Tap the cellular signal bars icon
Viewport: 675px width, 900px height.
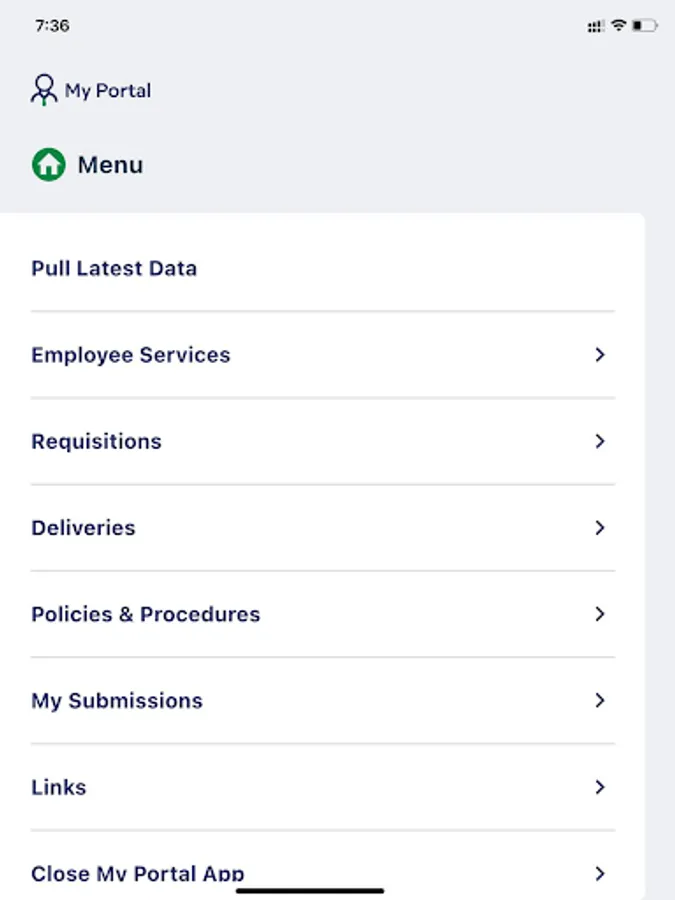(597, 25)
